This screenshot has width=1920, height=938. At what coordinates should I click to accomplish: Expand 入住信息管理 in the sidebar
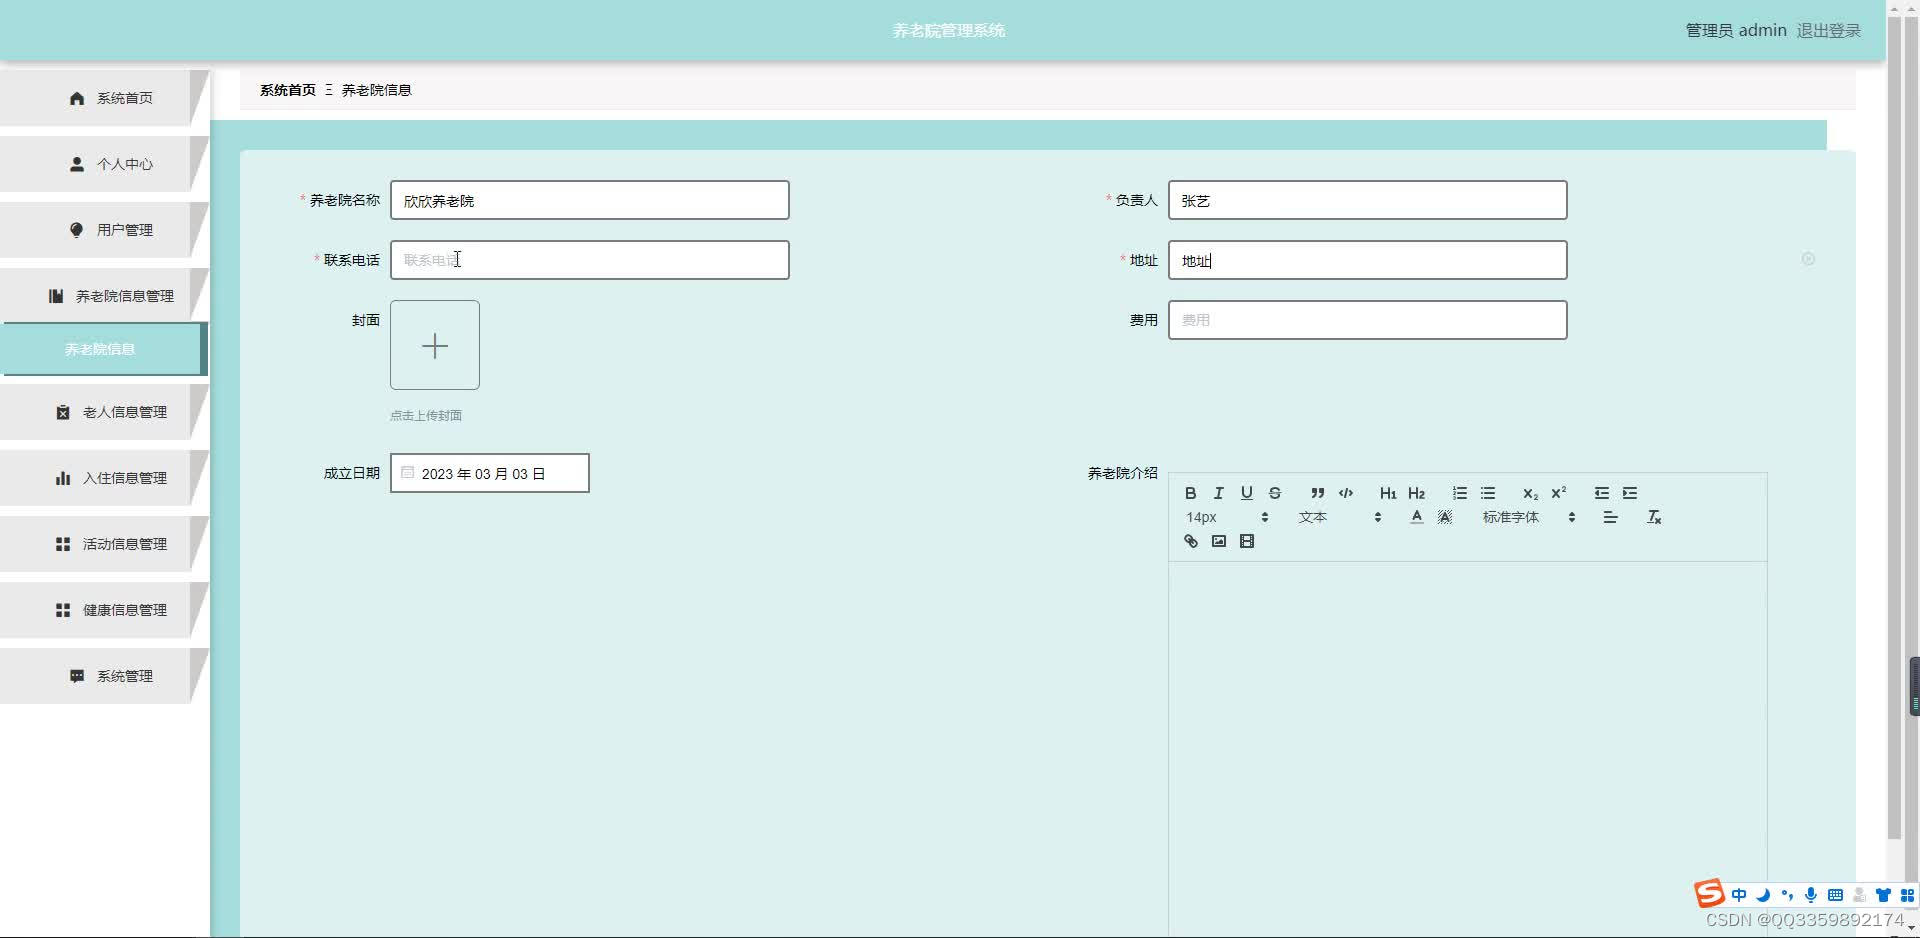104,478
